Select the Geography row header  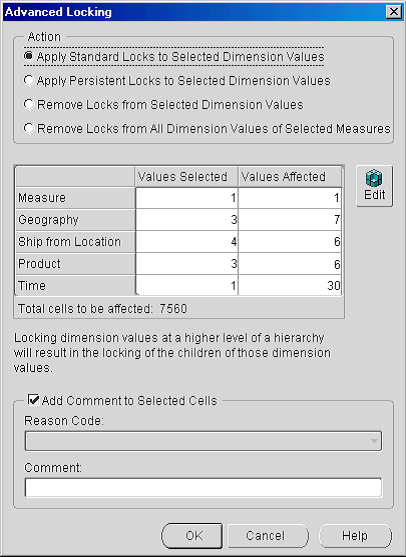[x=75, y=220]
